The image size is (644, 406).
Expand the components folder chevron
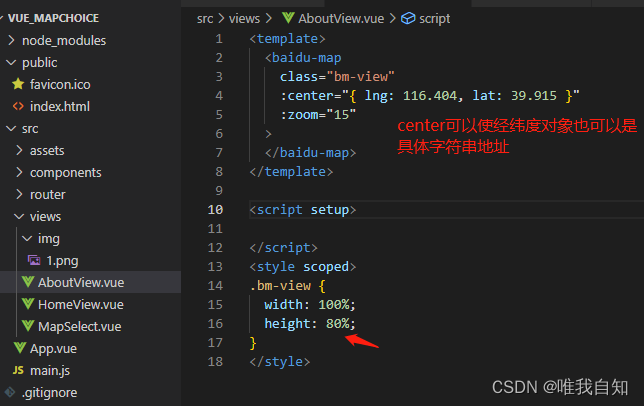pos(19,172)
